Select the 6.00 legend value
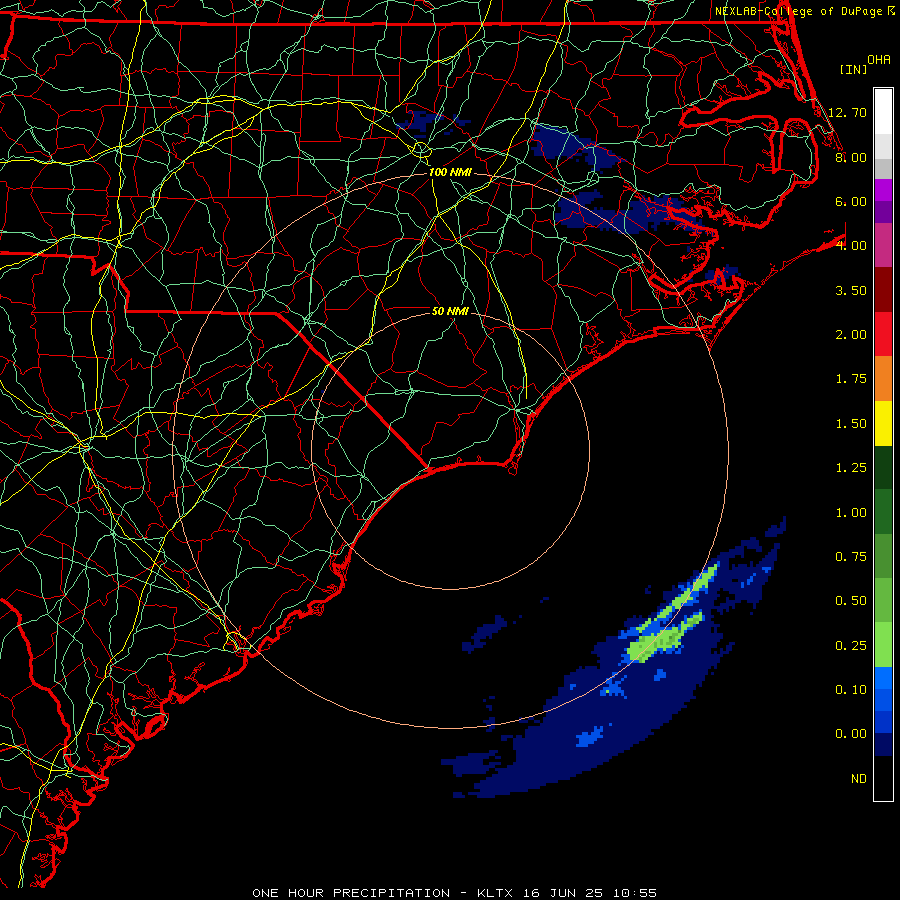 pyautogui.click(x=851, y=201)
